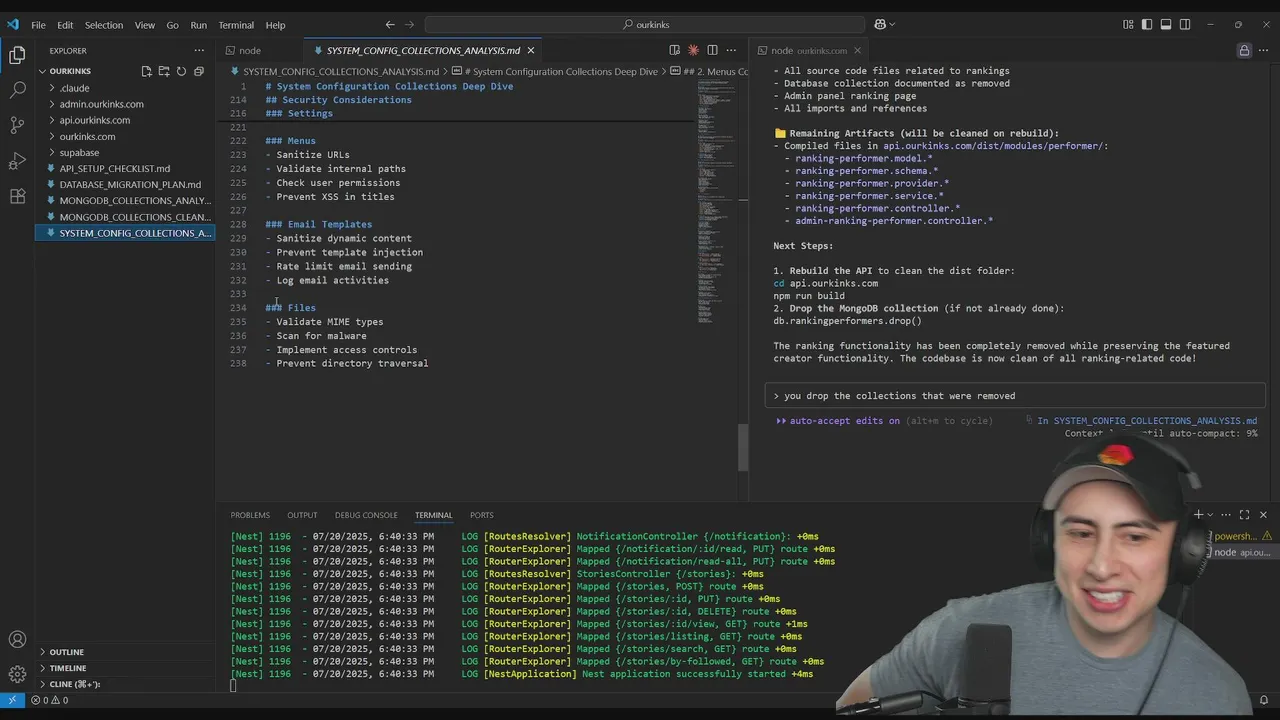The height and width of the screenshot is (720, 1280).
Task: Toggle the bottom panel visibility
Action: click(1166, 24)
